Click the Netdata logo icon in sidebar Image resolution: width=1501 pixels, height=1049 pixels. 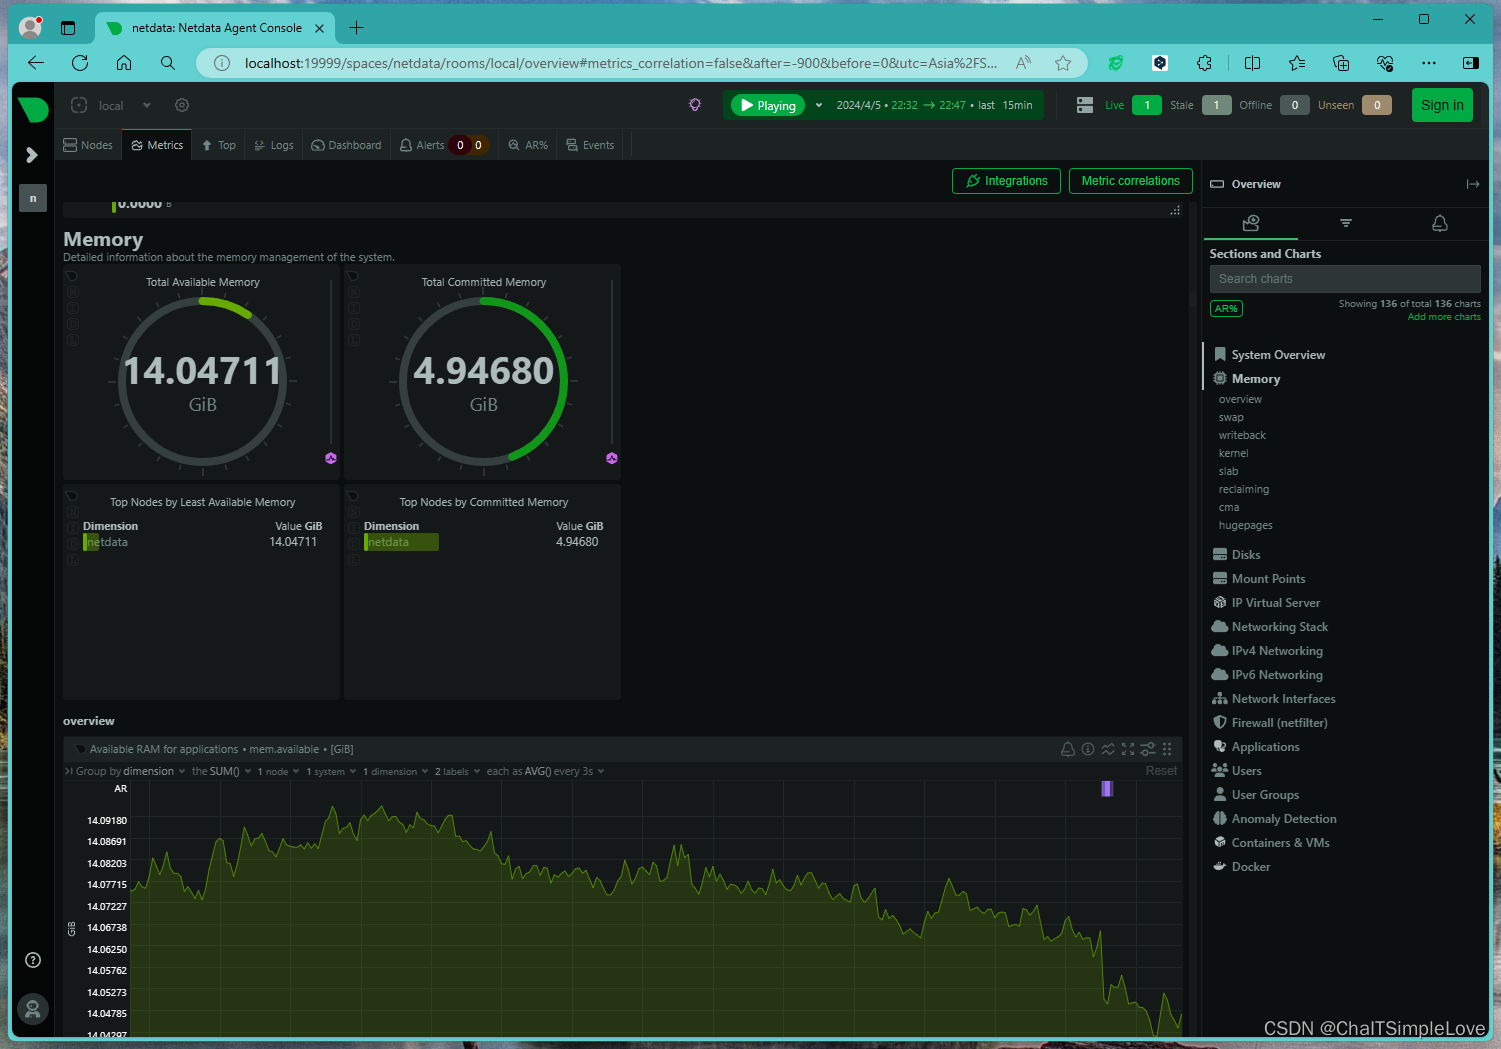click(33, 109)
